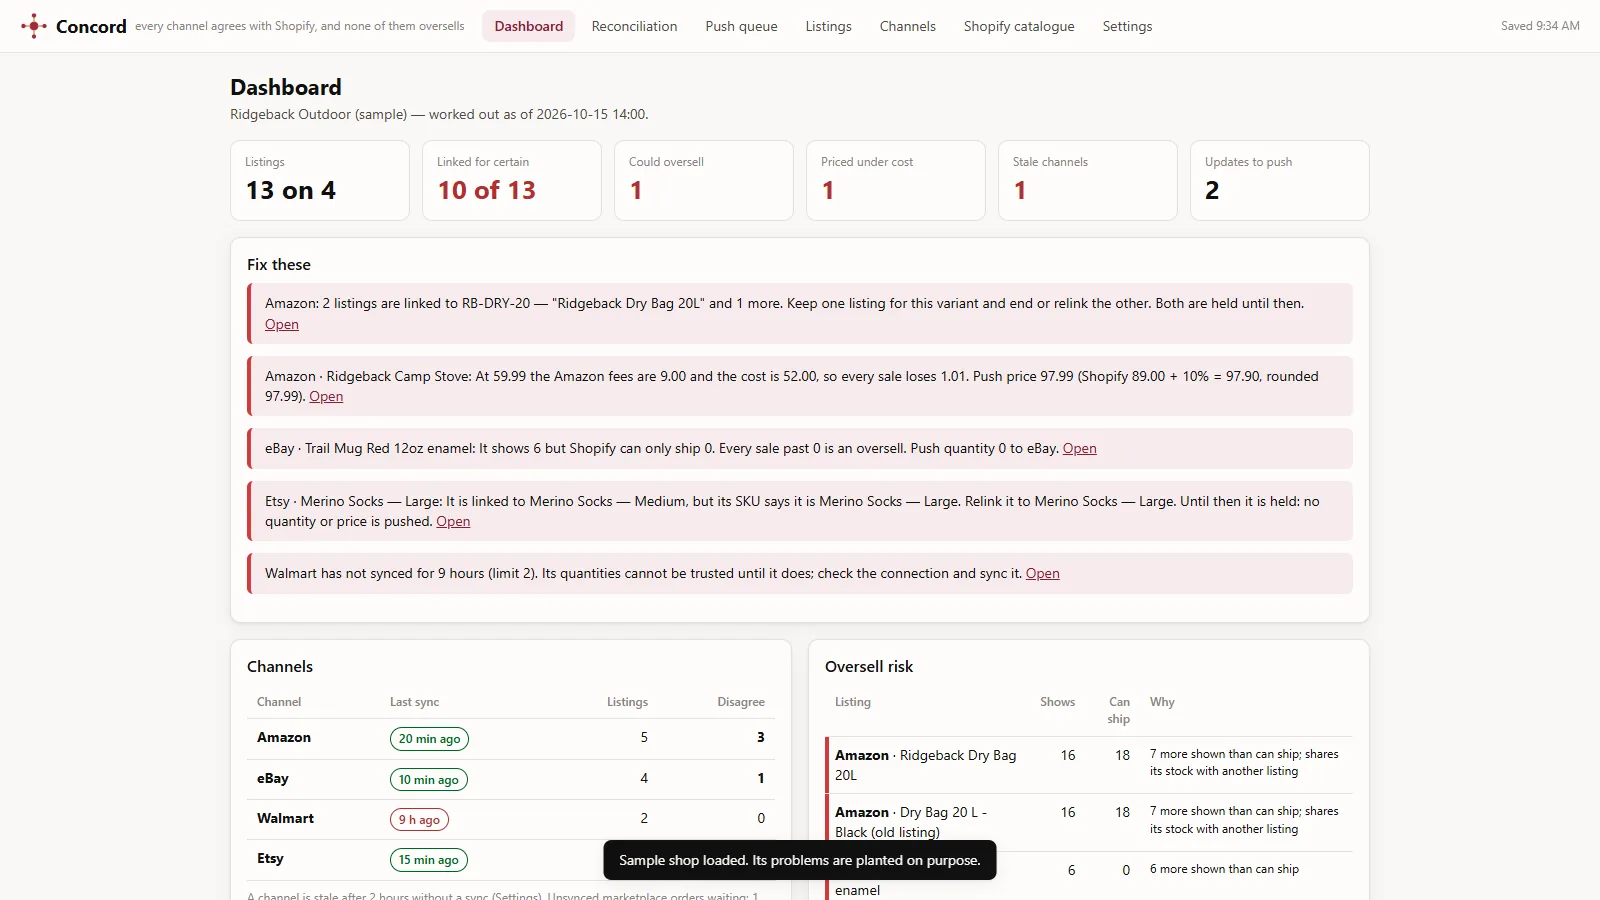Open the Settings tab

click(1127, 26)
